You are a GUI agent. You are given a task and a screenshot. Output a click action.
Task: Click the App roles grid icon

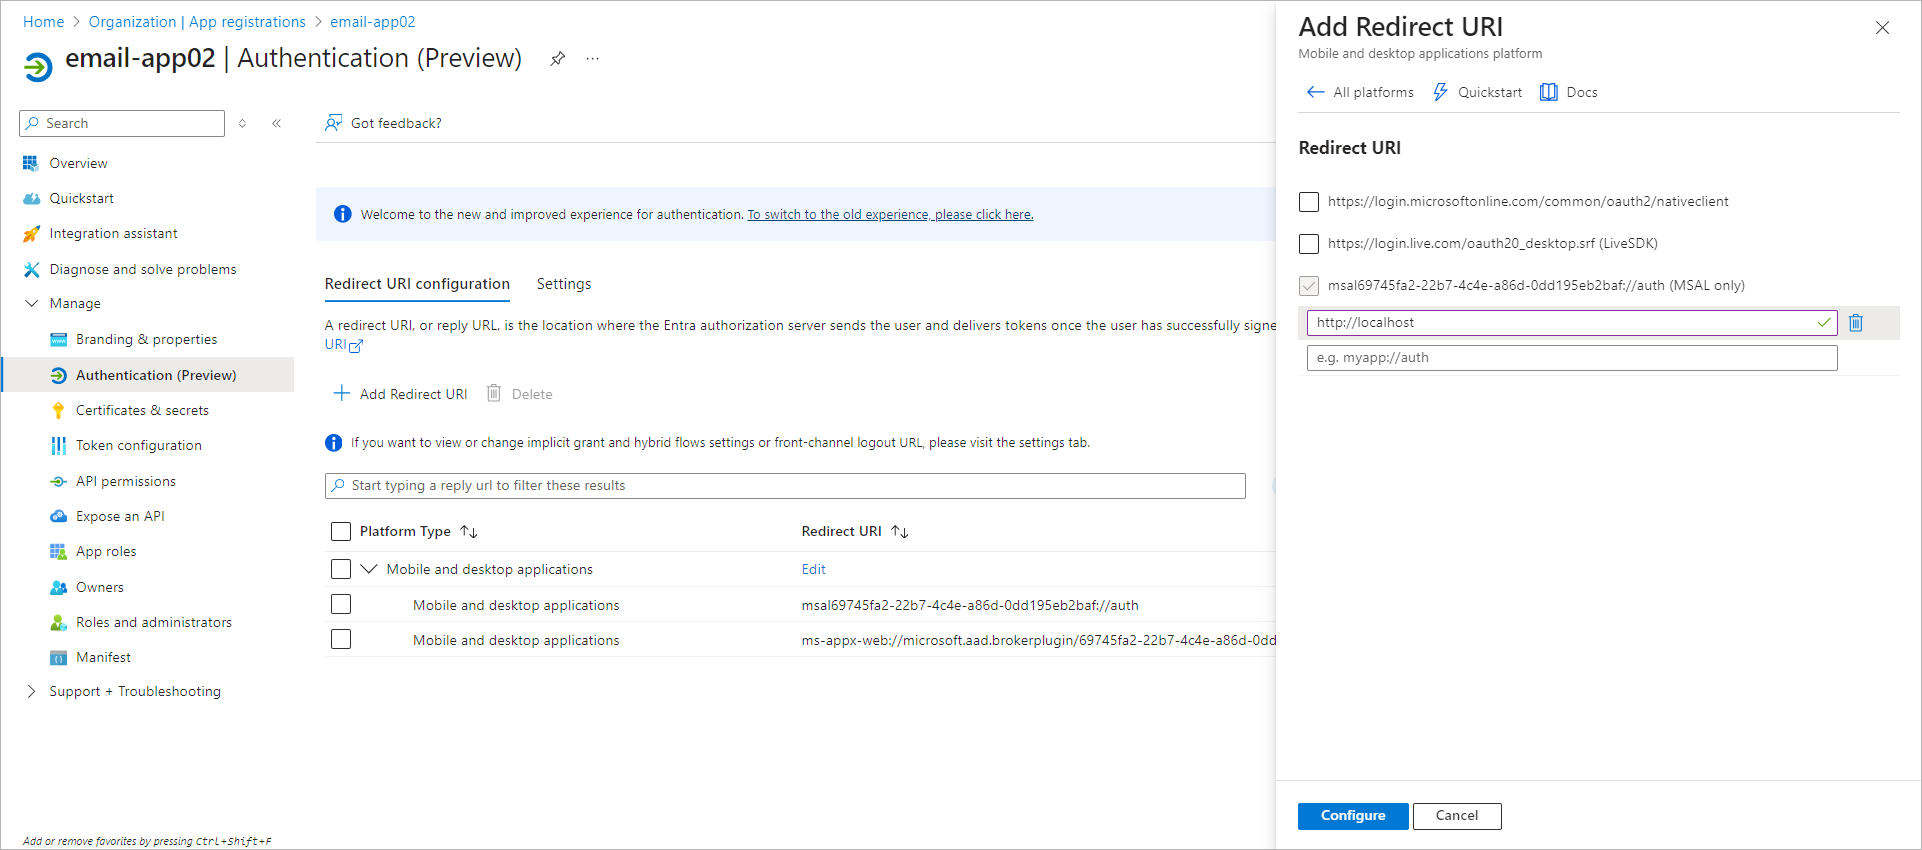(x=59, y=552)
